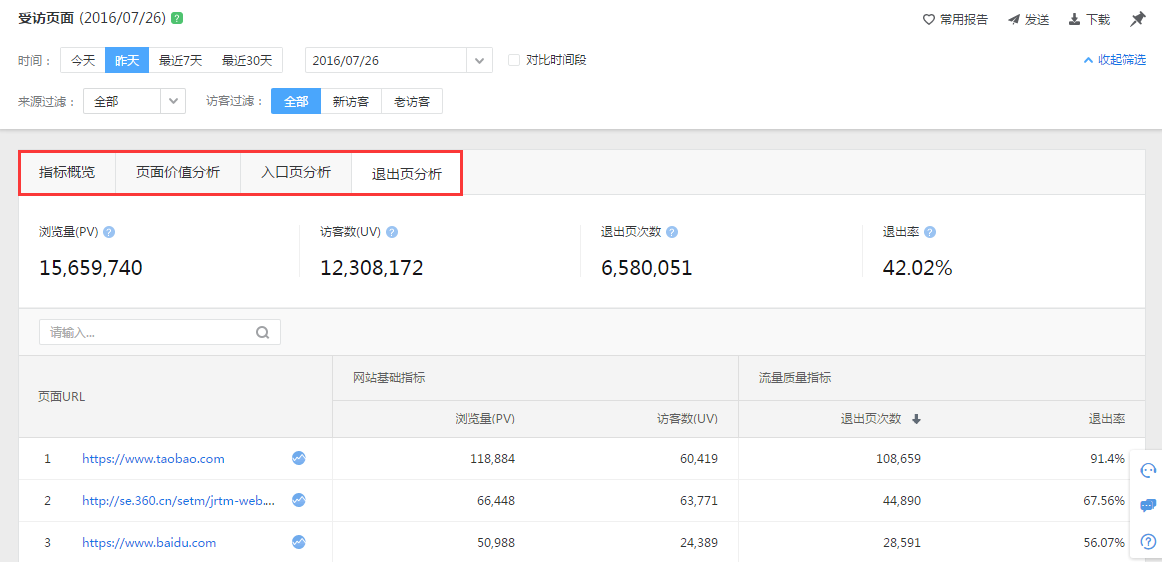Select 新访客 visitor filter
1162x562 pixels.
pos(351,102)
